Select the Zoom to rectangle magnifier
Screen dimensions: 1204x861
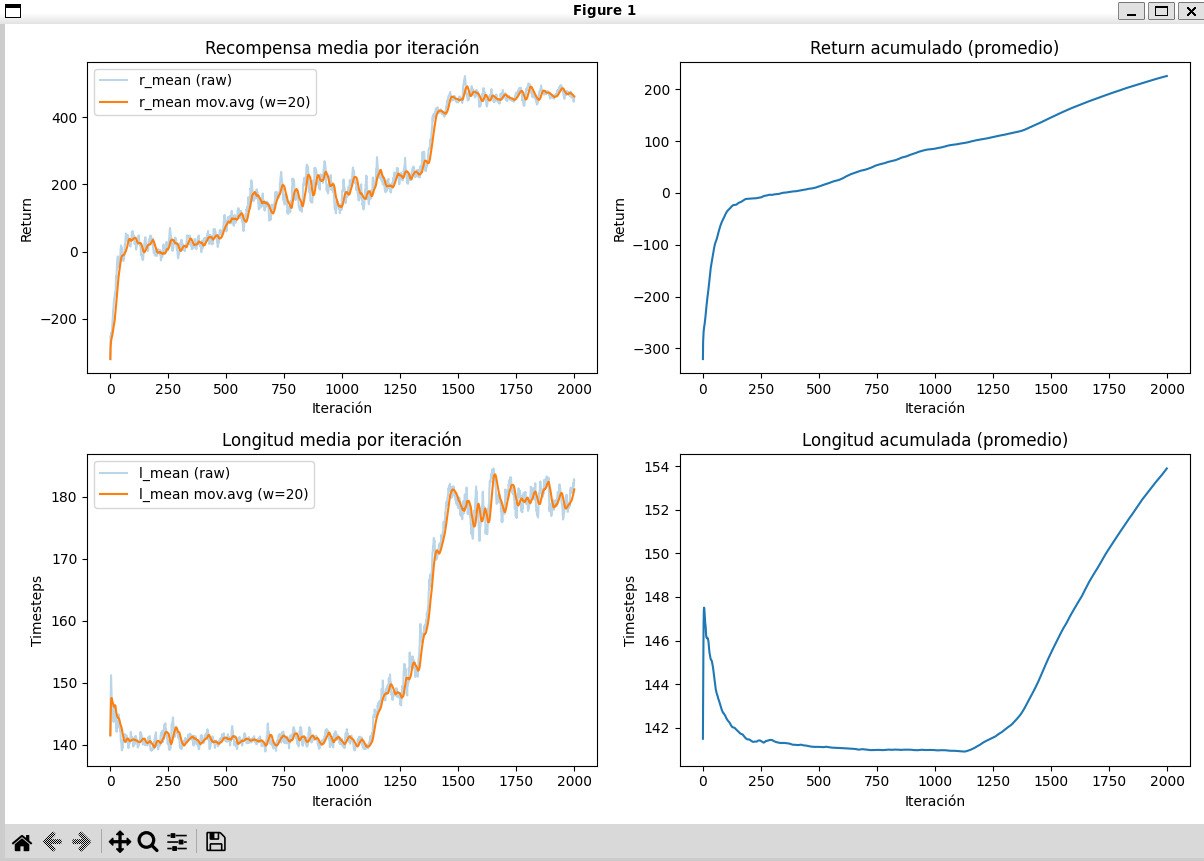click(x=148, y=842)
